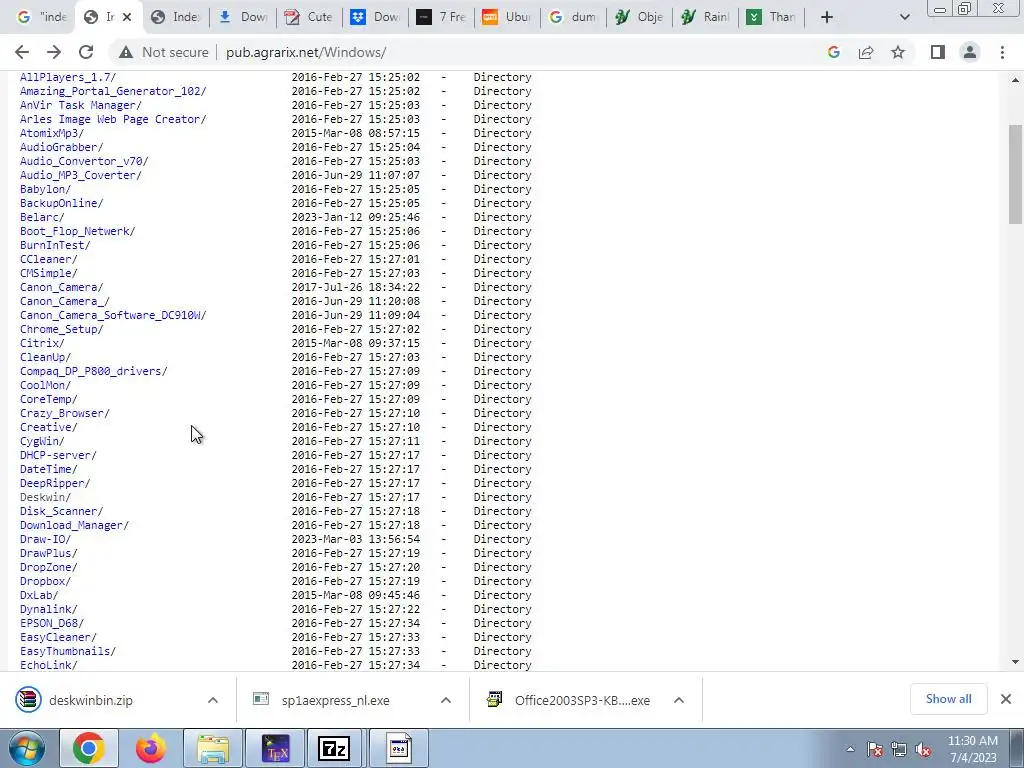
Task: Click the Chrome taskbar icon
Action: [89, 748]
